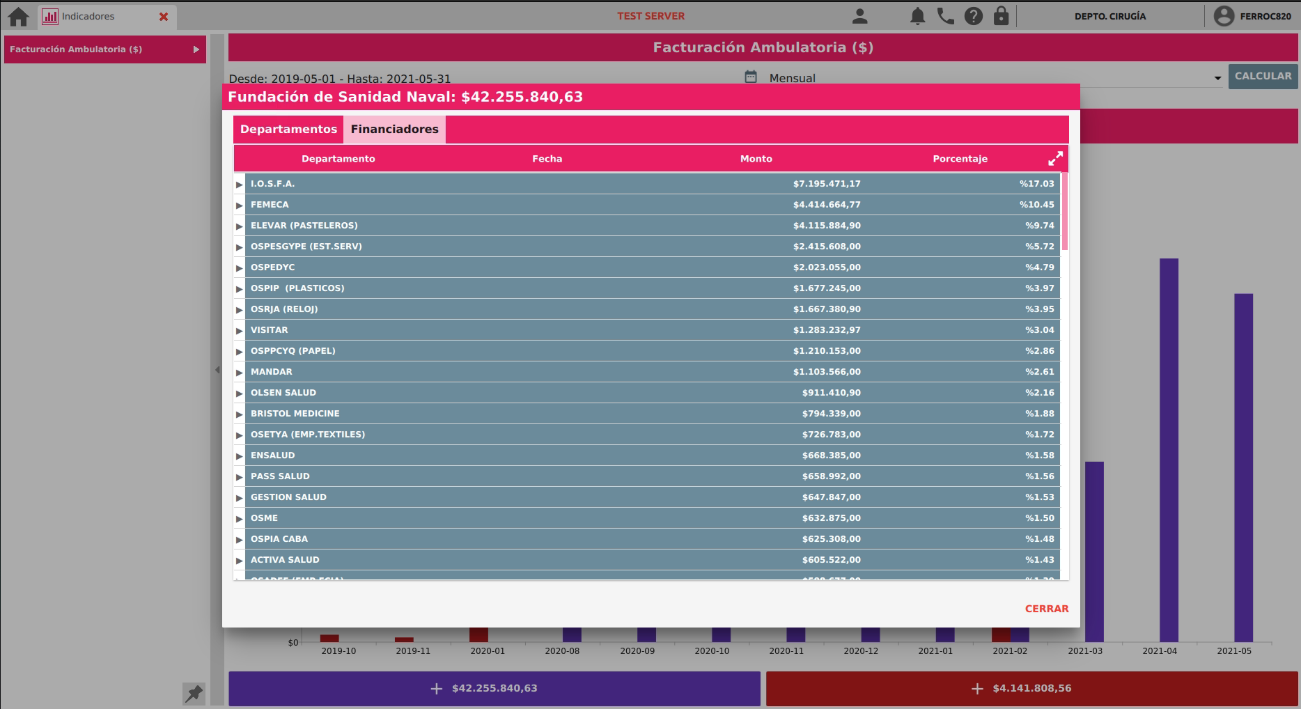Screen dimensions: 1301x709
Task: Expand the table to fullscreen icon
Action: pos(1055,159)
